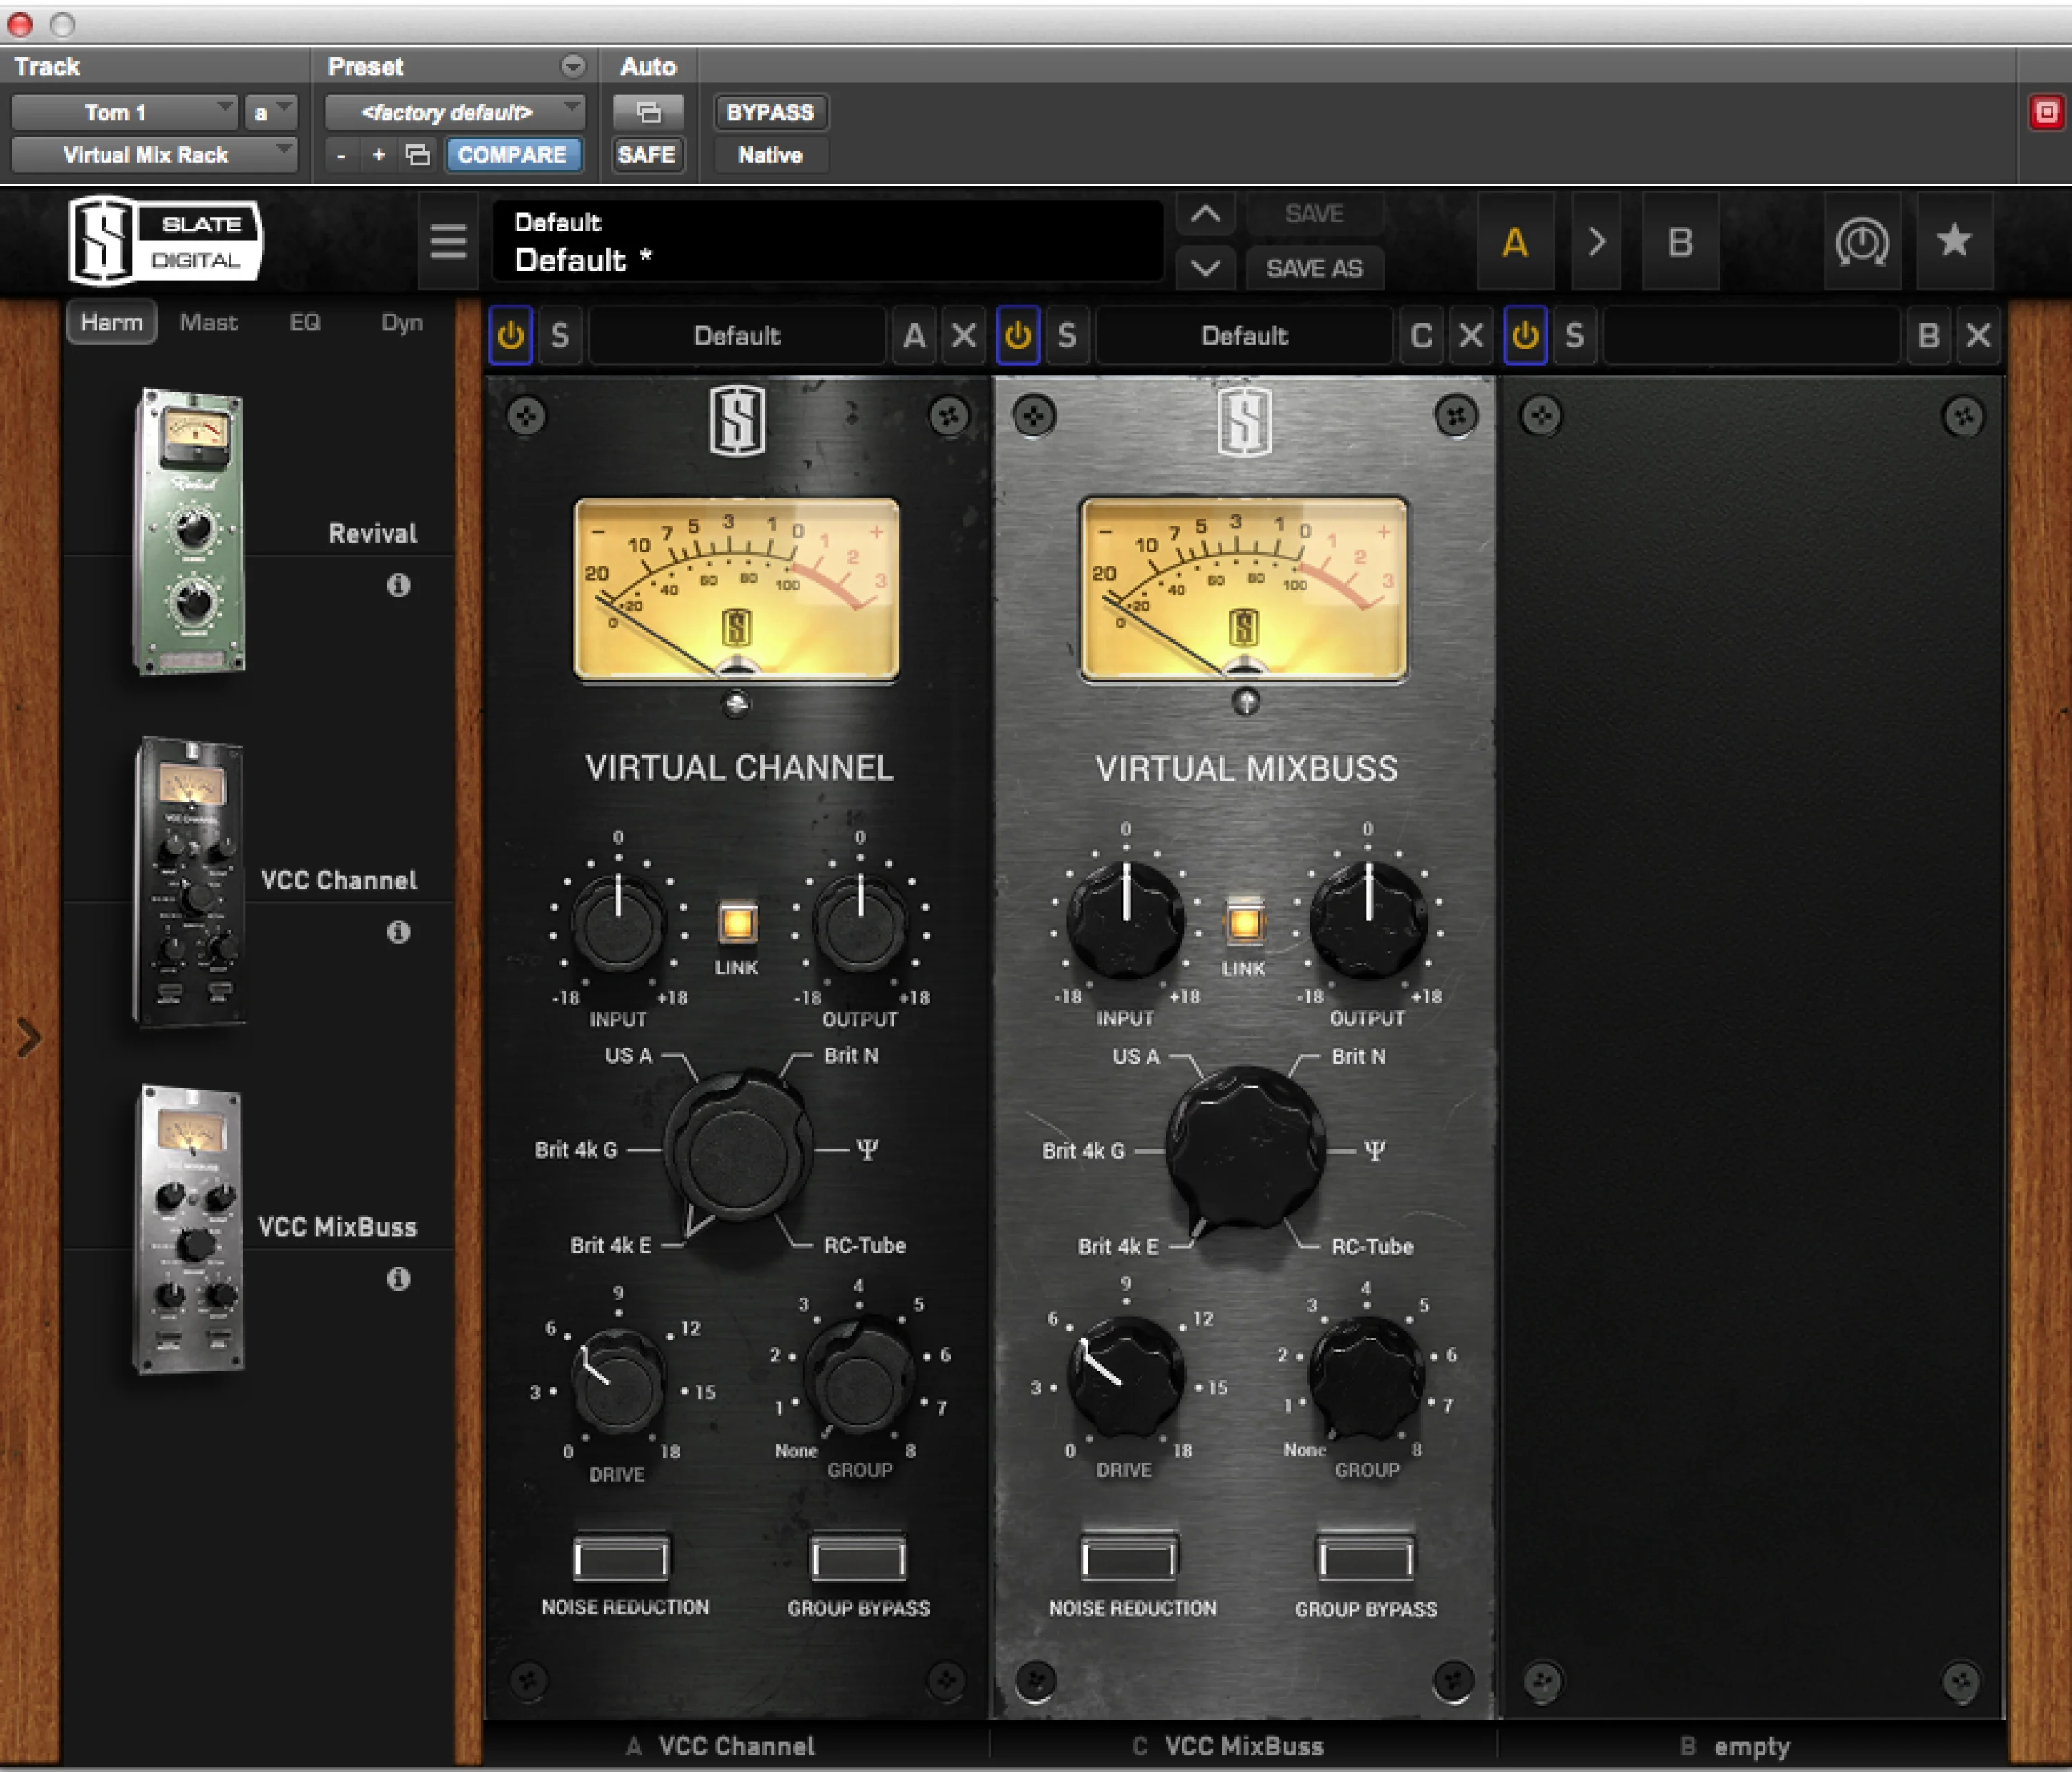The height and width of the screenshot is (1772, 2072).
Task: Copy settings with the A-to-B arrow
Action: [1597, 242]
